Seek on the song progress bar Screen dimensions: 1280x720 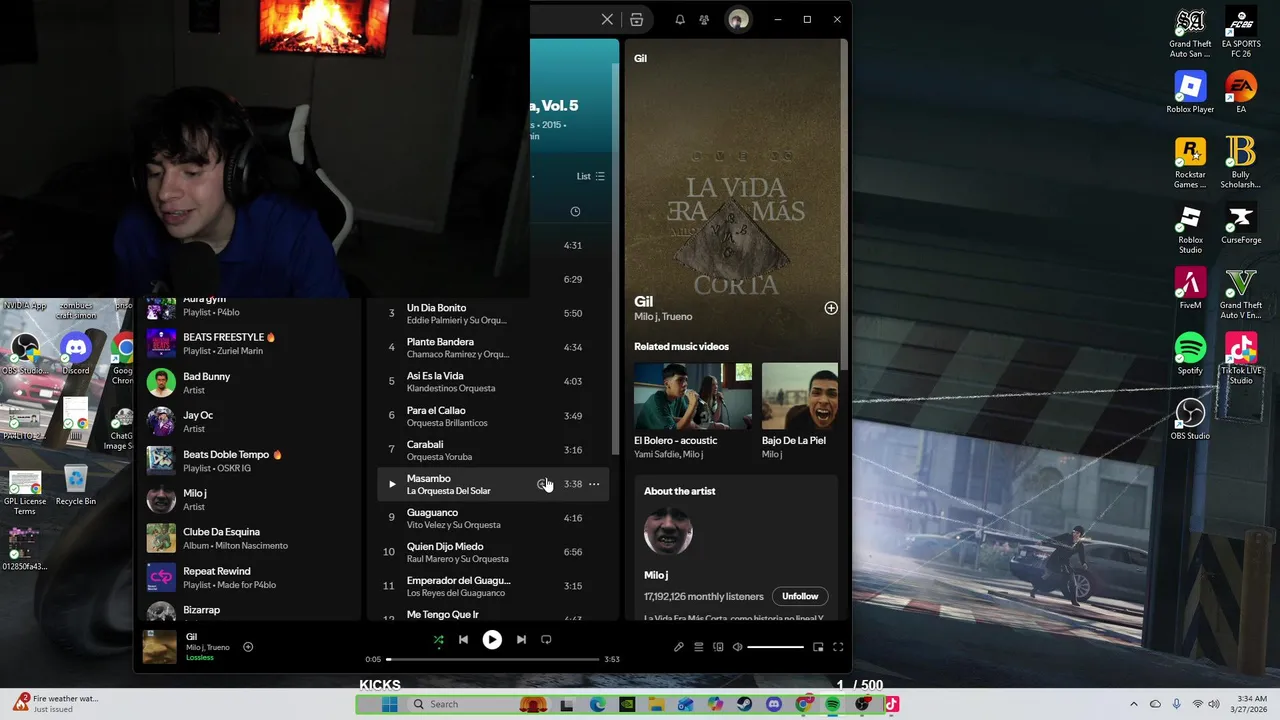click(492, 659)
